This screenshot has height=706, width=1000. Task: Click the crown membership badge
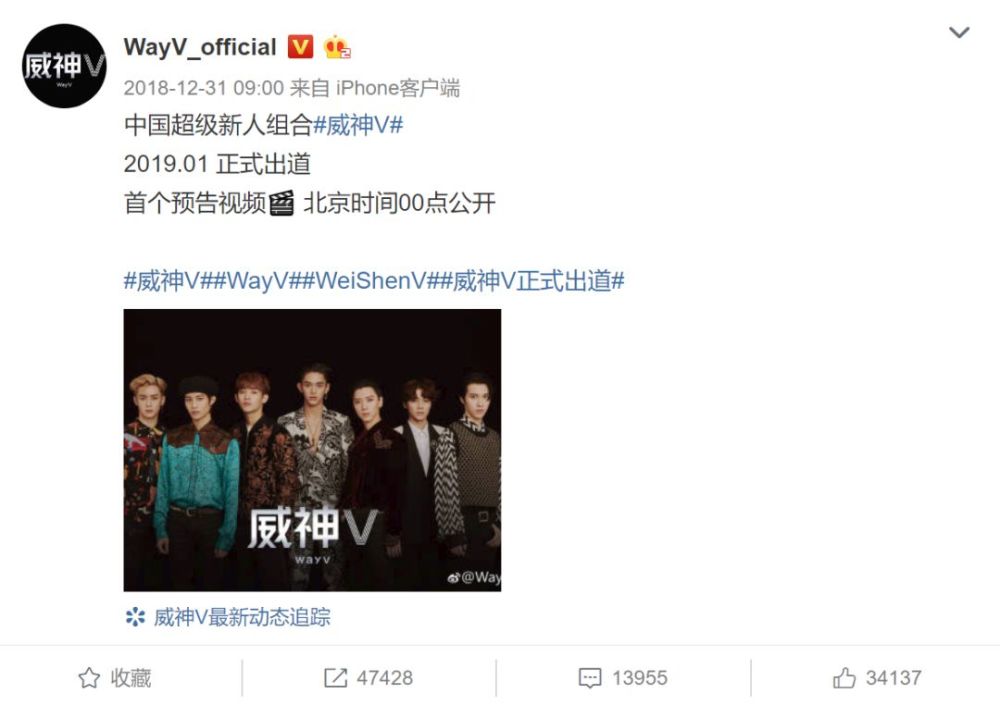337,47
